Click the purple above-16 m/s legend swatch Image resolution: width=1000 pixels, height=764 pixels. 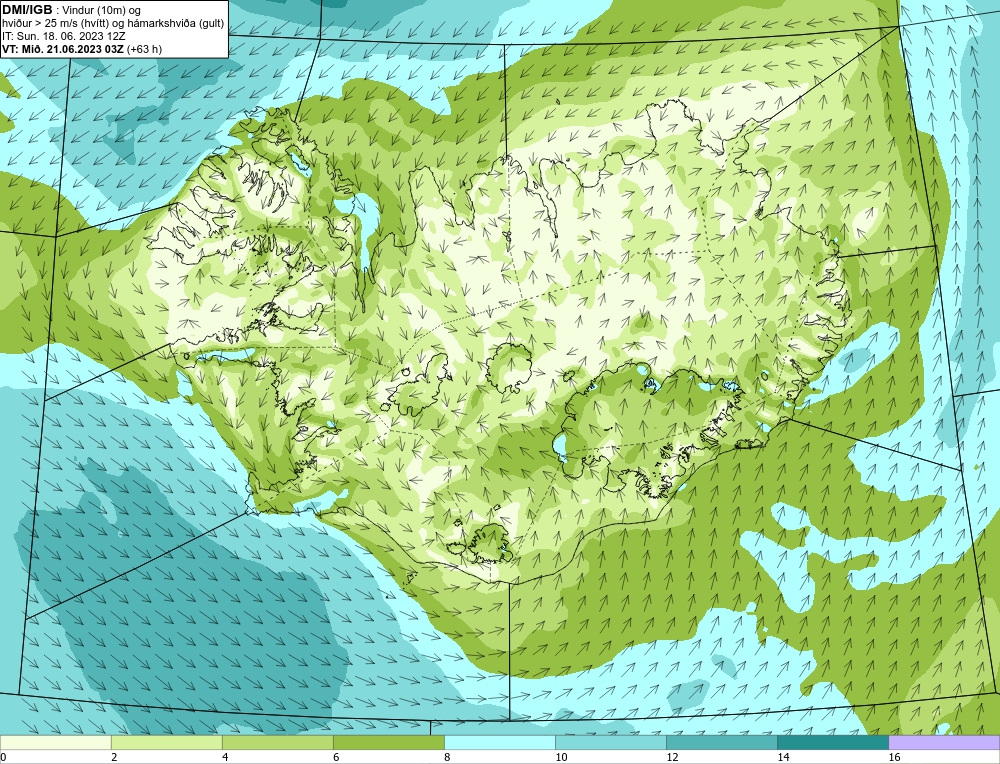point(944,742)
